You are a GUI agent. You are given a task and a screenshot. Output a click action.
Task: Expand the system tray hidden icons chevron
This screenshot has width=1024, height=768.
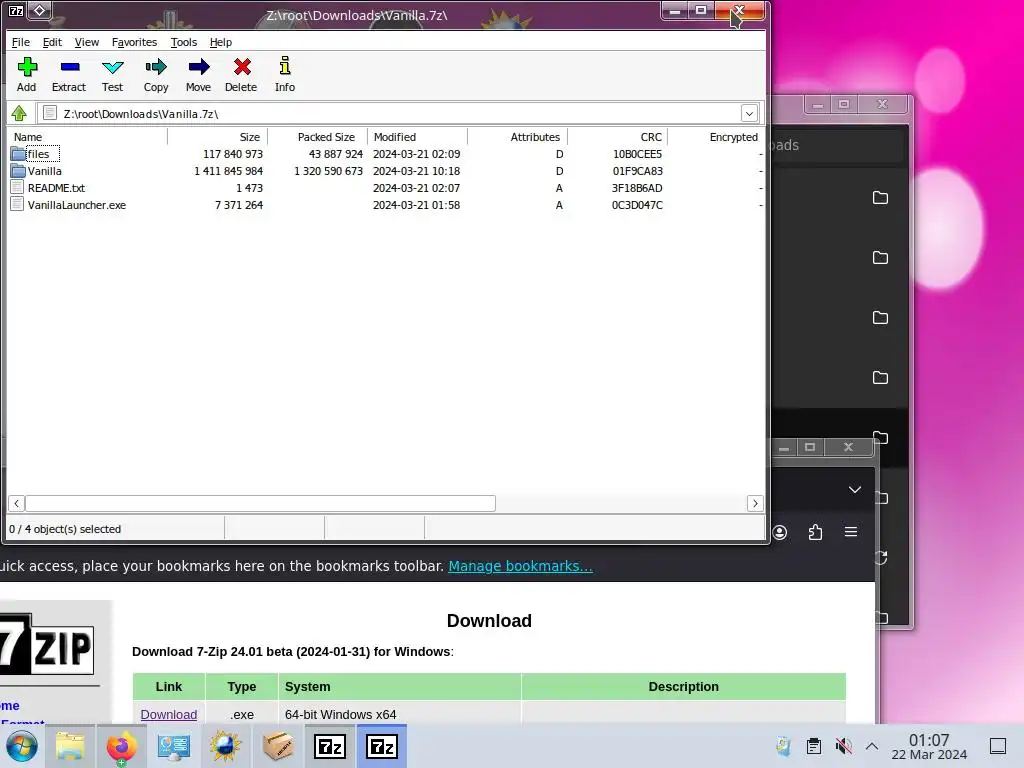872,746
